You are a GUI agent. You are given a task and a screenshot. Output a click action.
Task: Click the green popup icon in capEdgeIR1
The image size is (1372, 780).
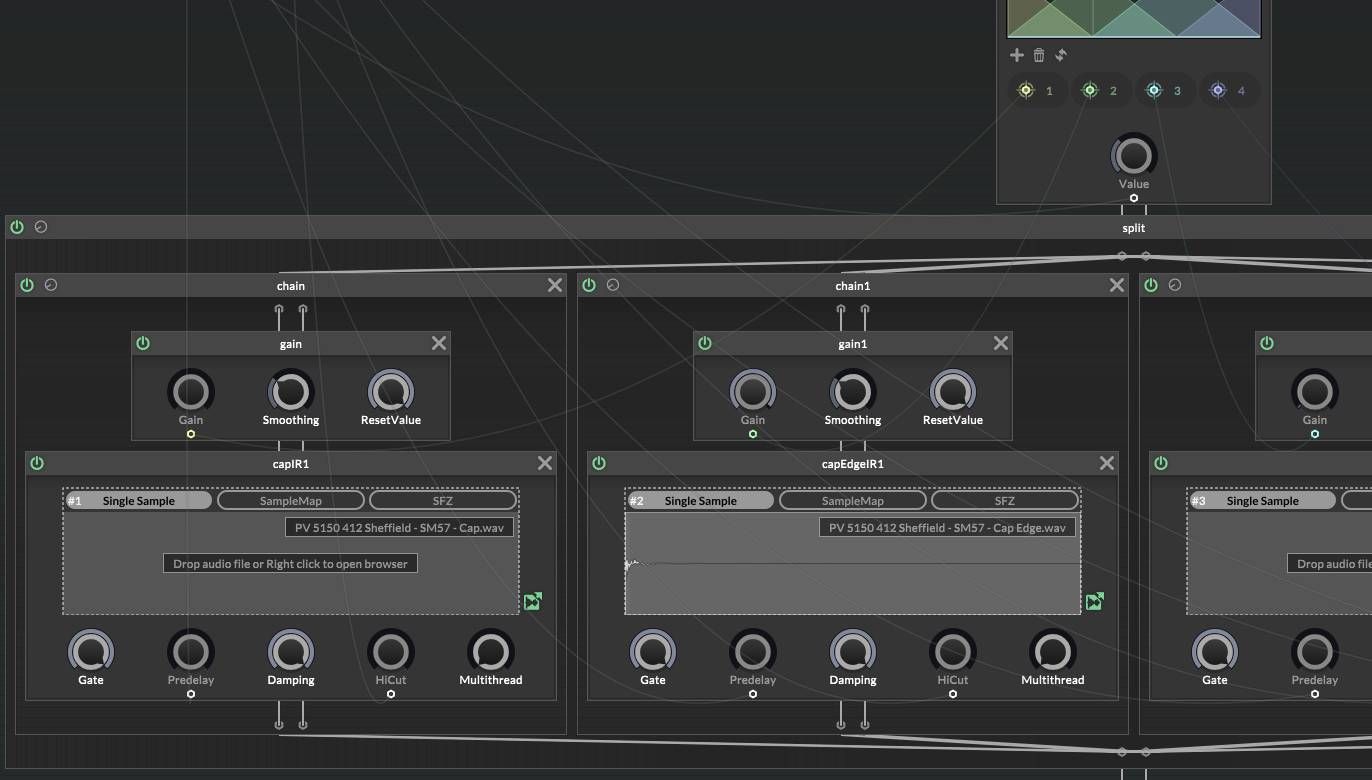(x=1095, y=601)
